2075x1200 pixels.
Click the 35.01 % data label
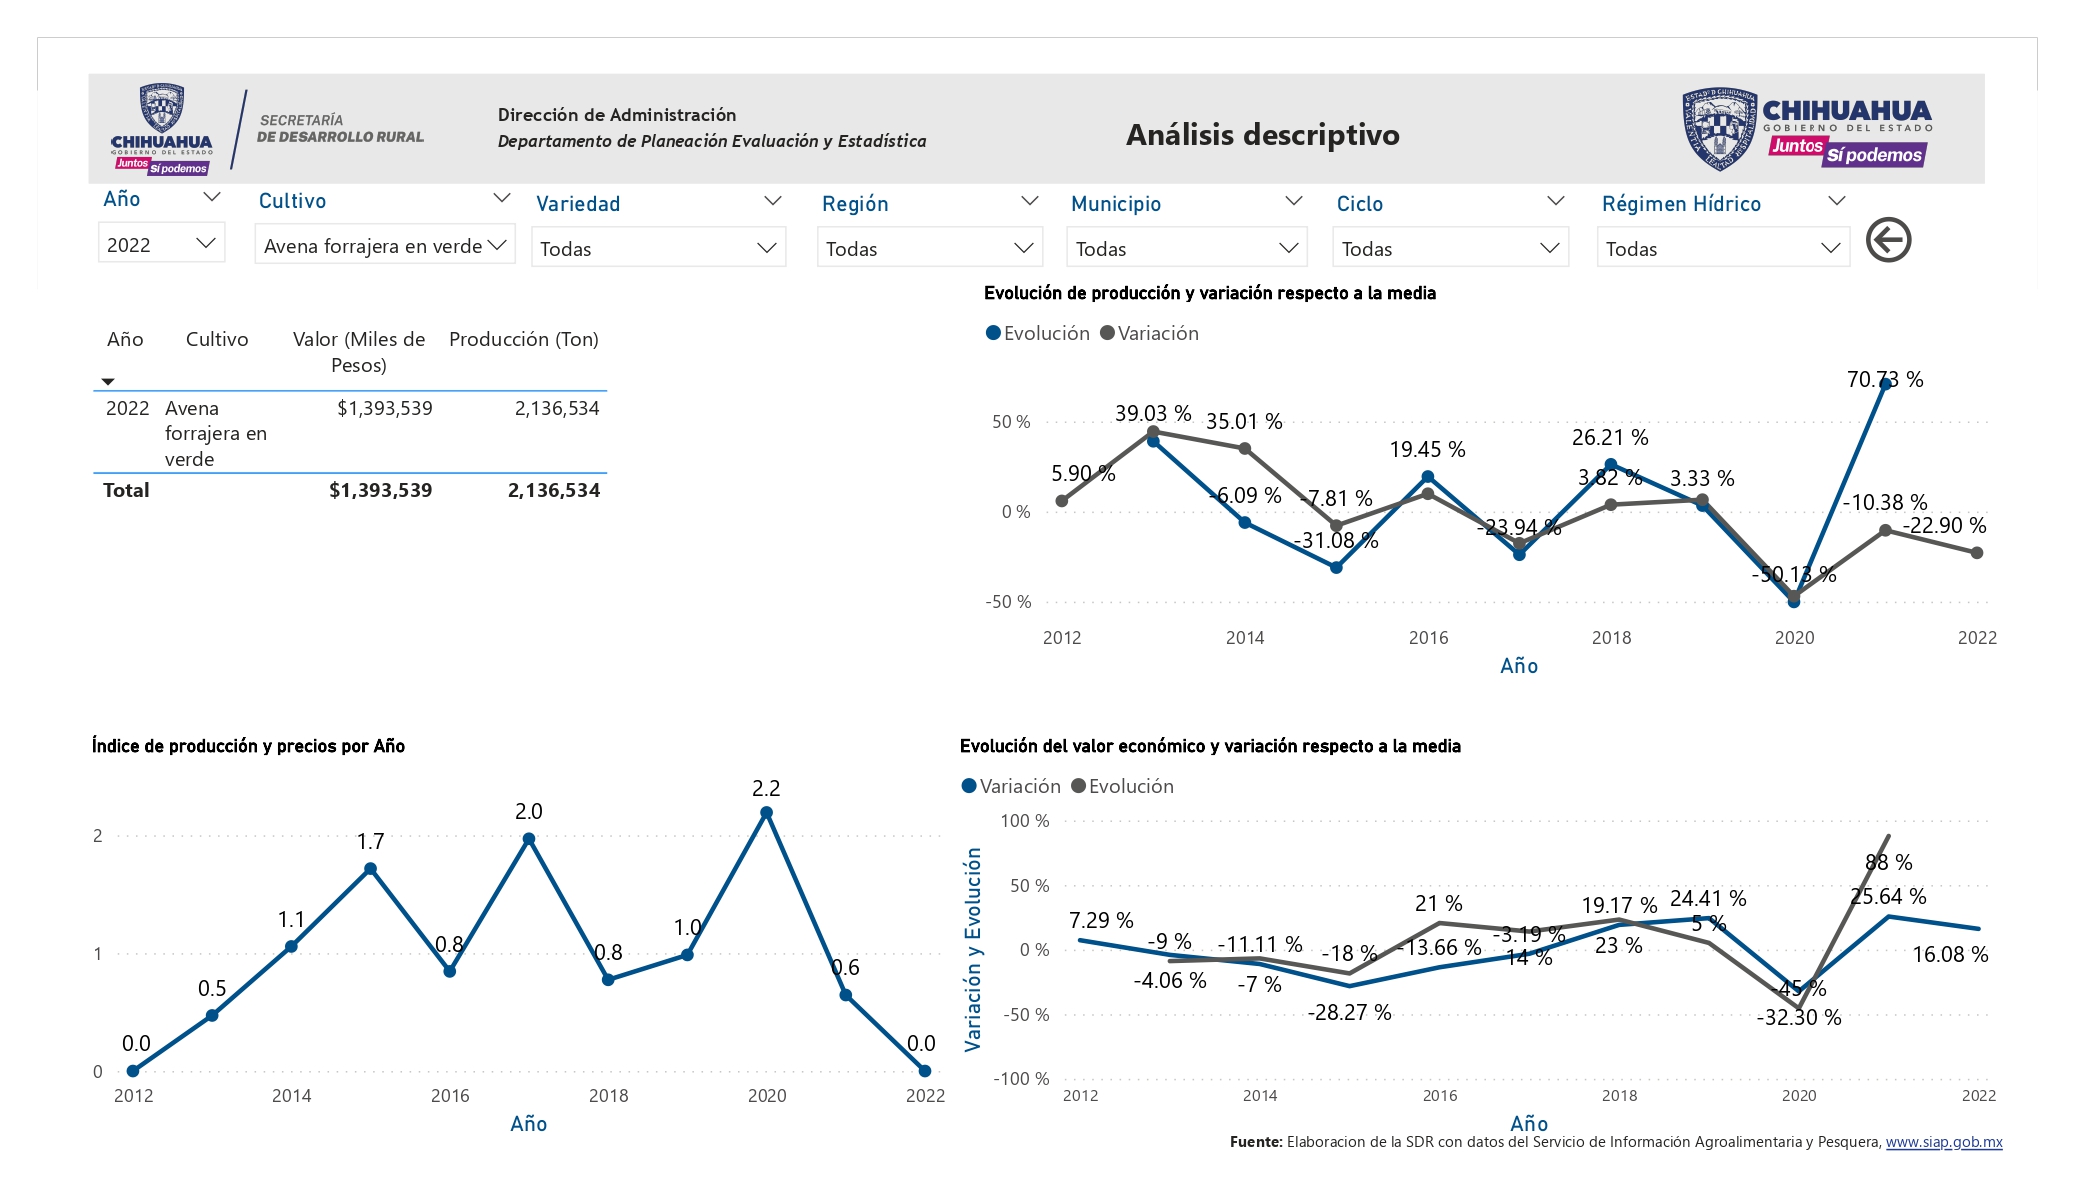point(1244,421)
